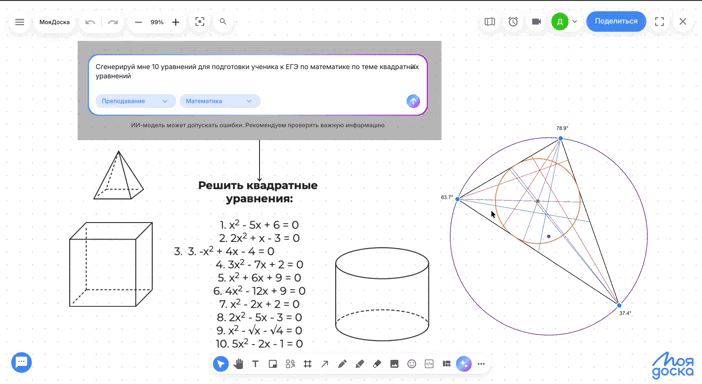
Task: Open more tools ellipsis menu
Action: (481, 364)
